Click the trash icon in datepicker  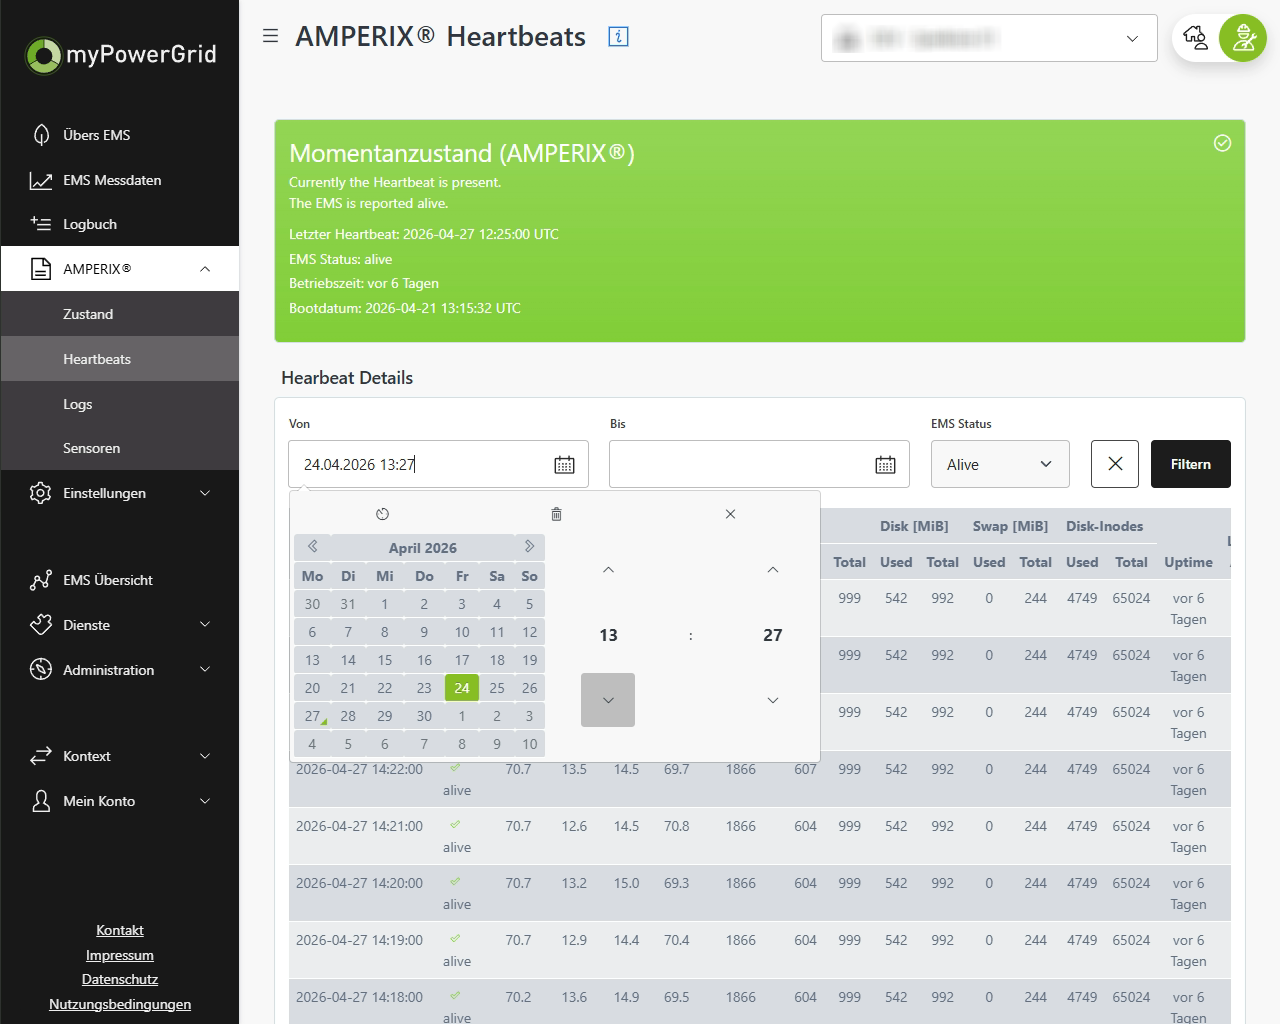pyautogui.click(x=556, y=514)
